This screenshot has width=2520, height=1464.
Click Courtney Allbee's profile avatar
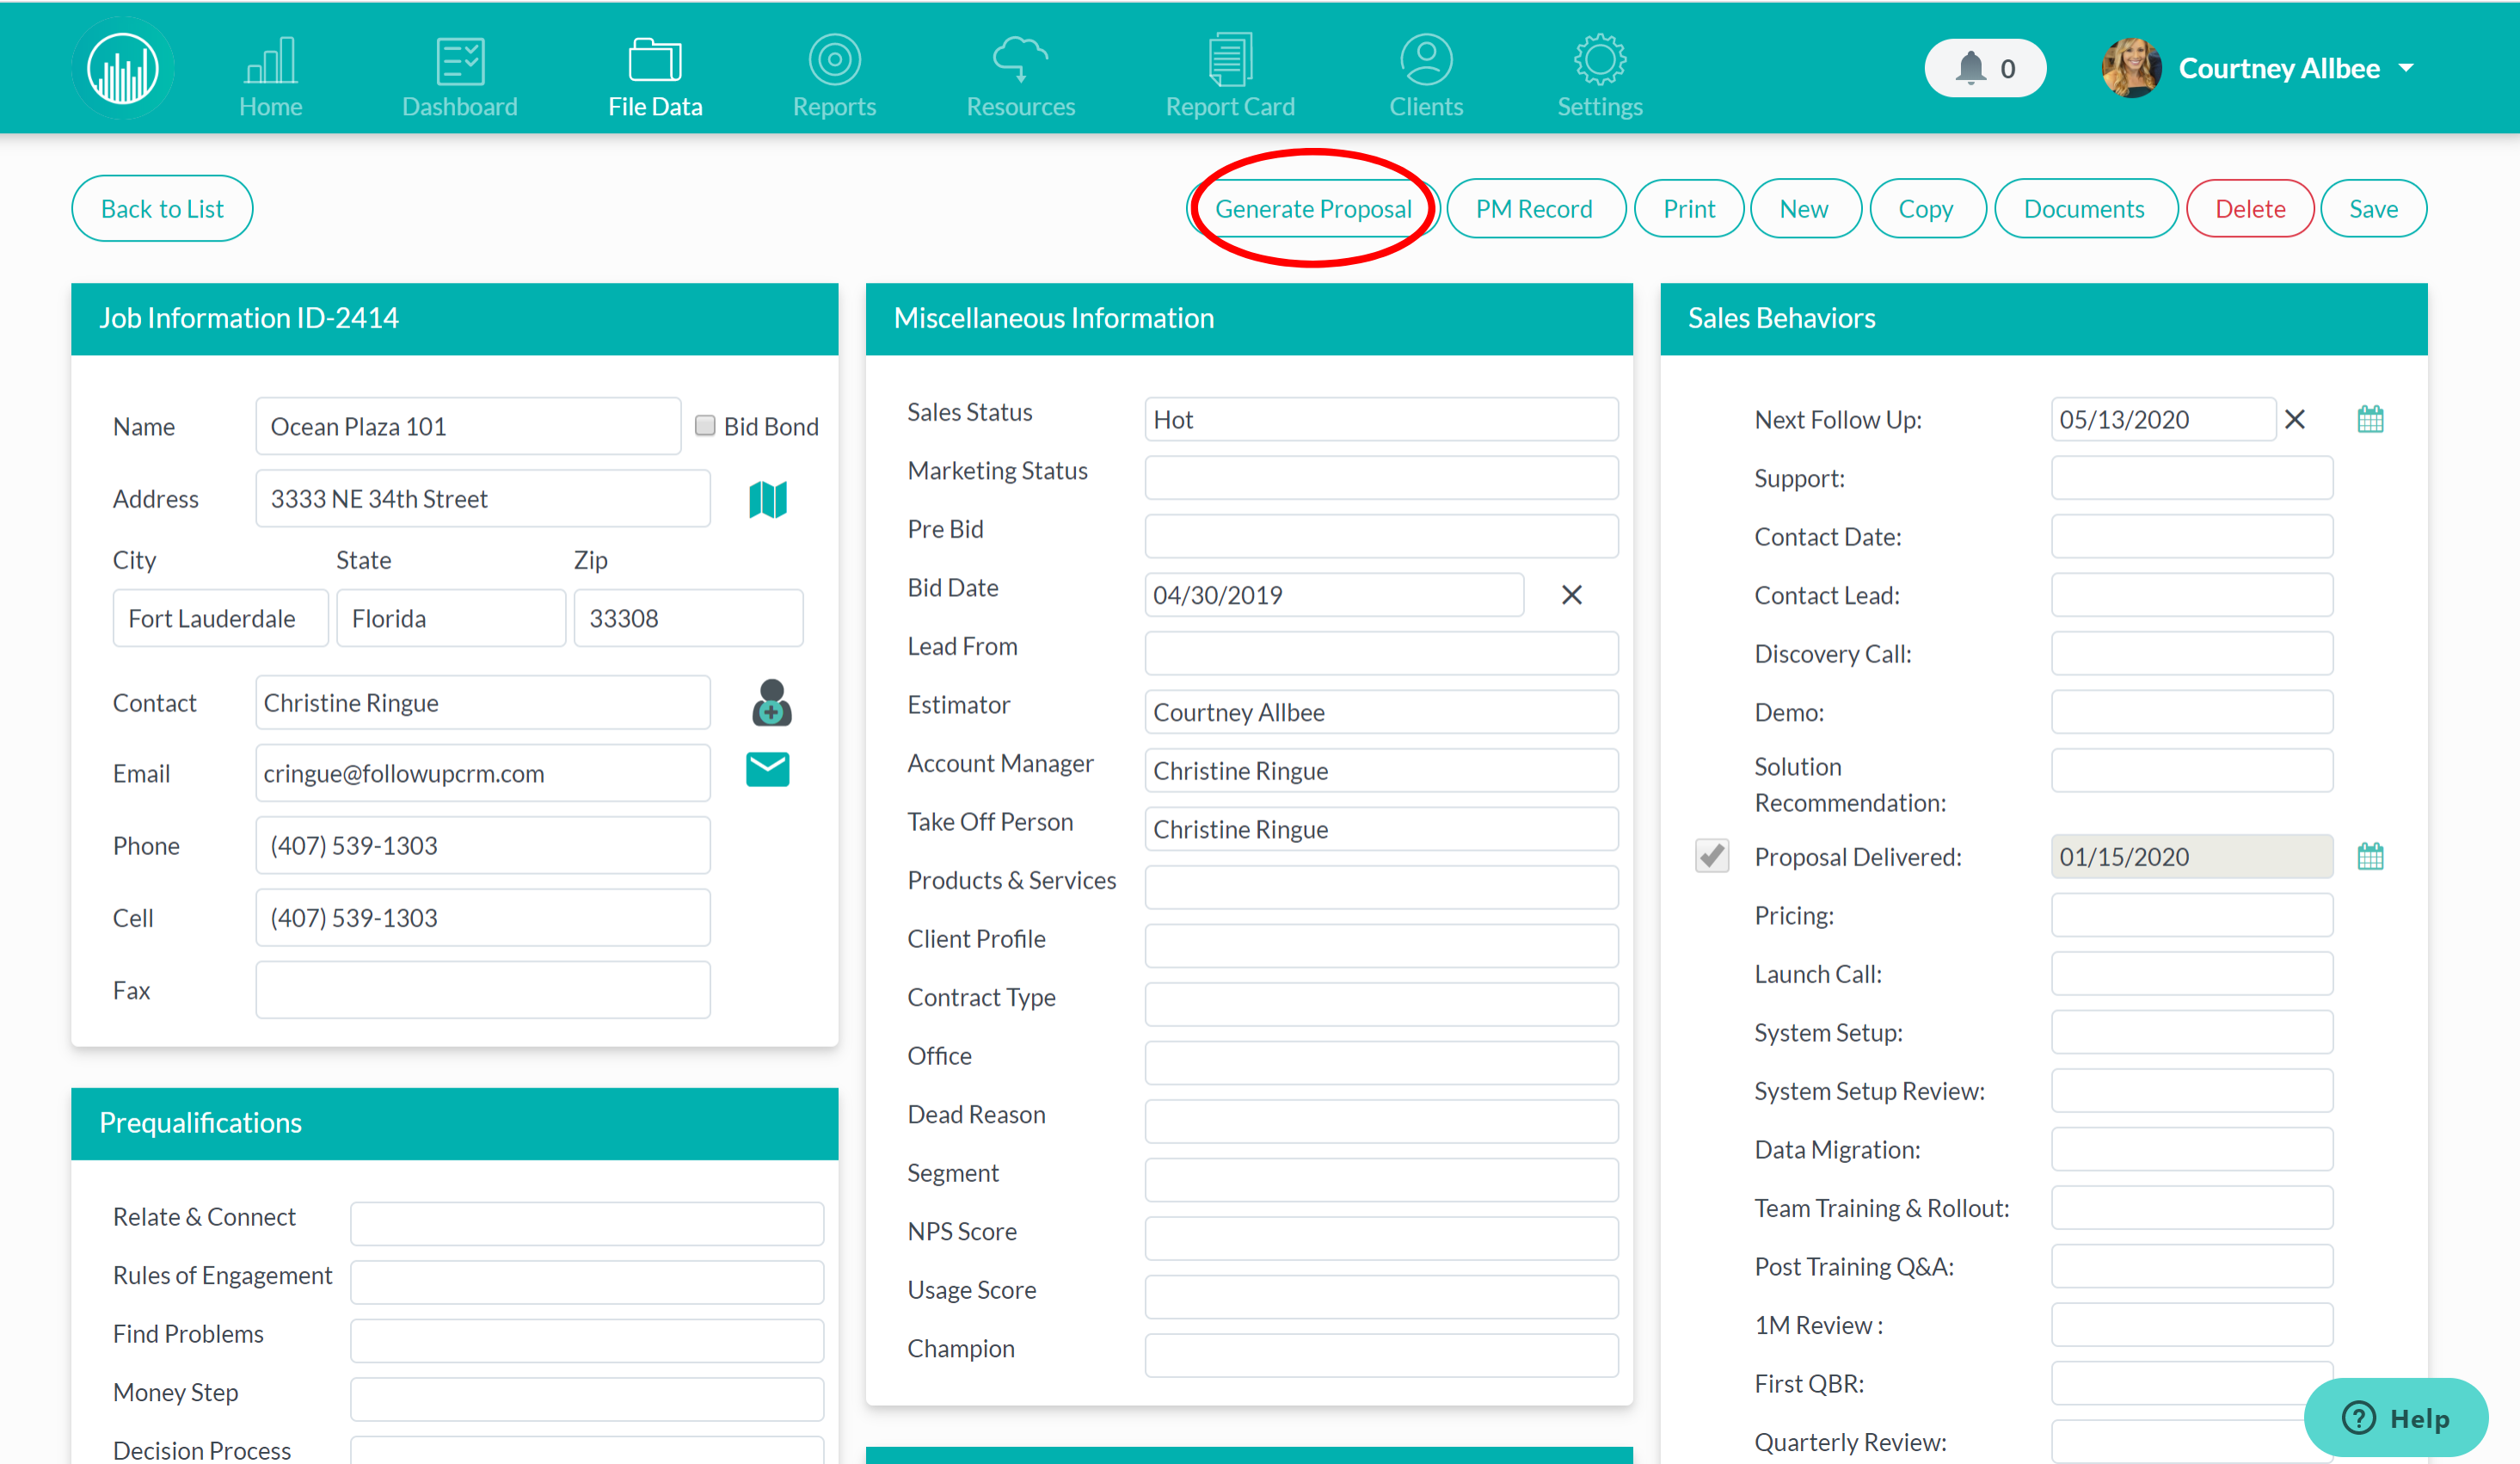[2131, 68]
